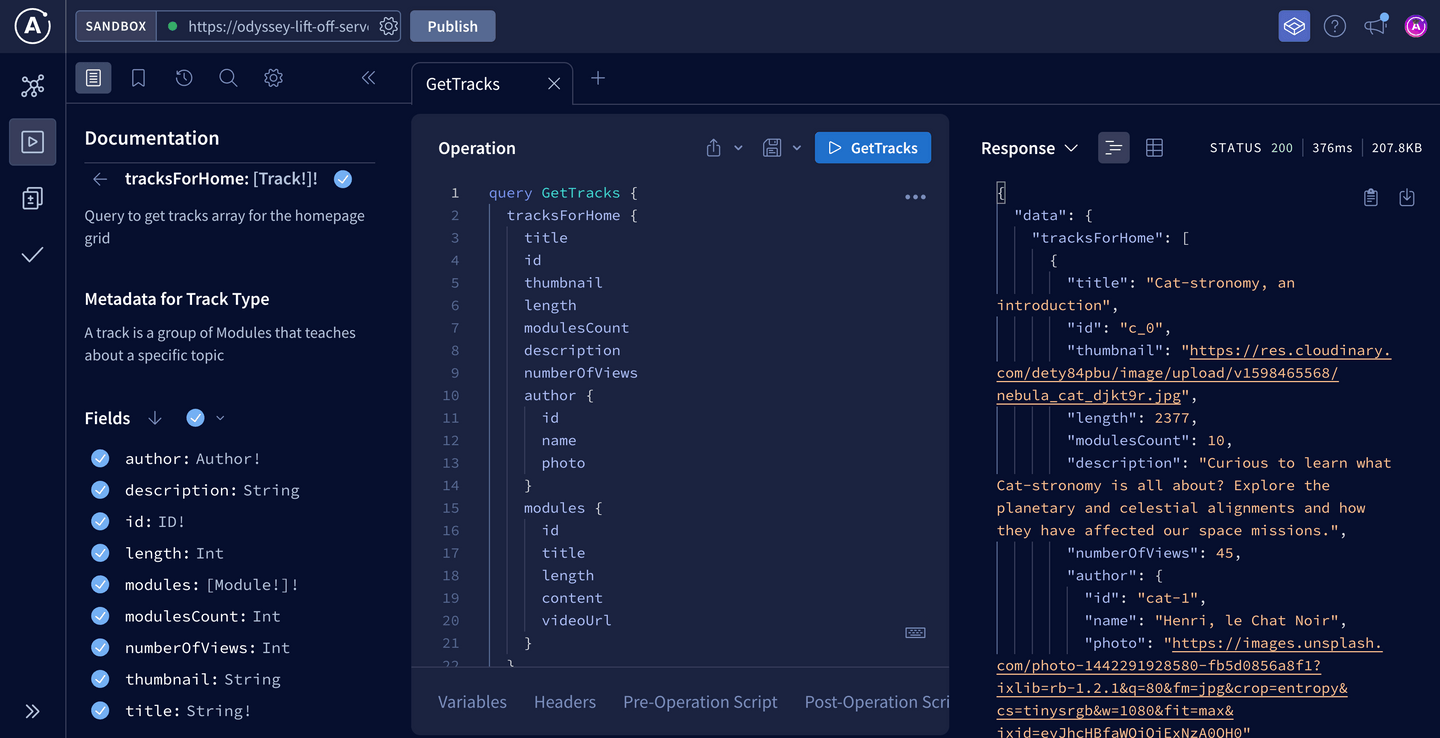Run the GetTracks query
1440x738 pixels.
click(x=872, y=147)
